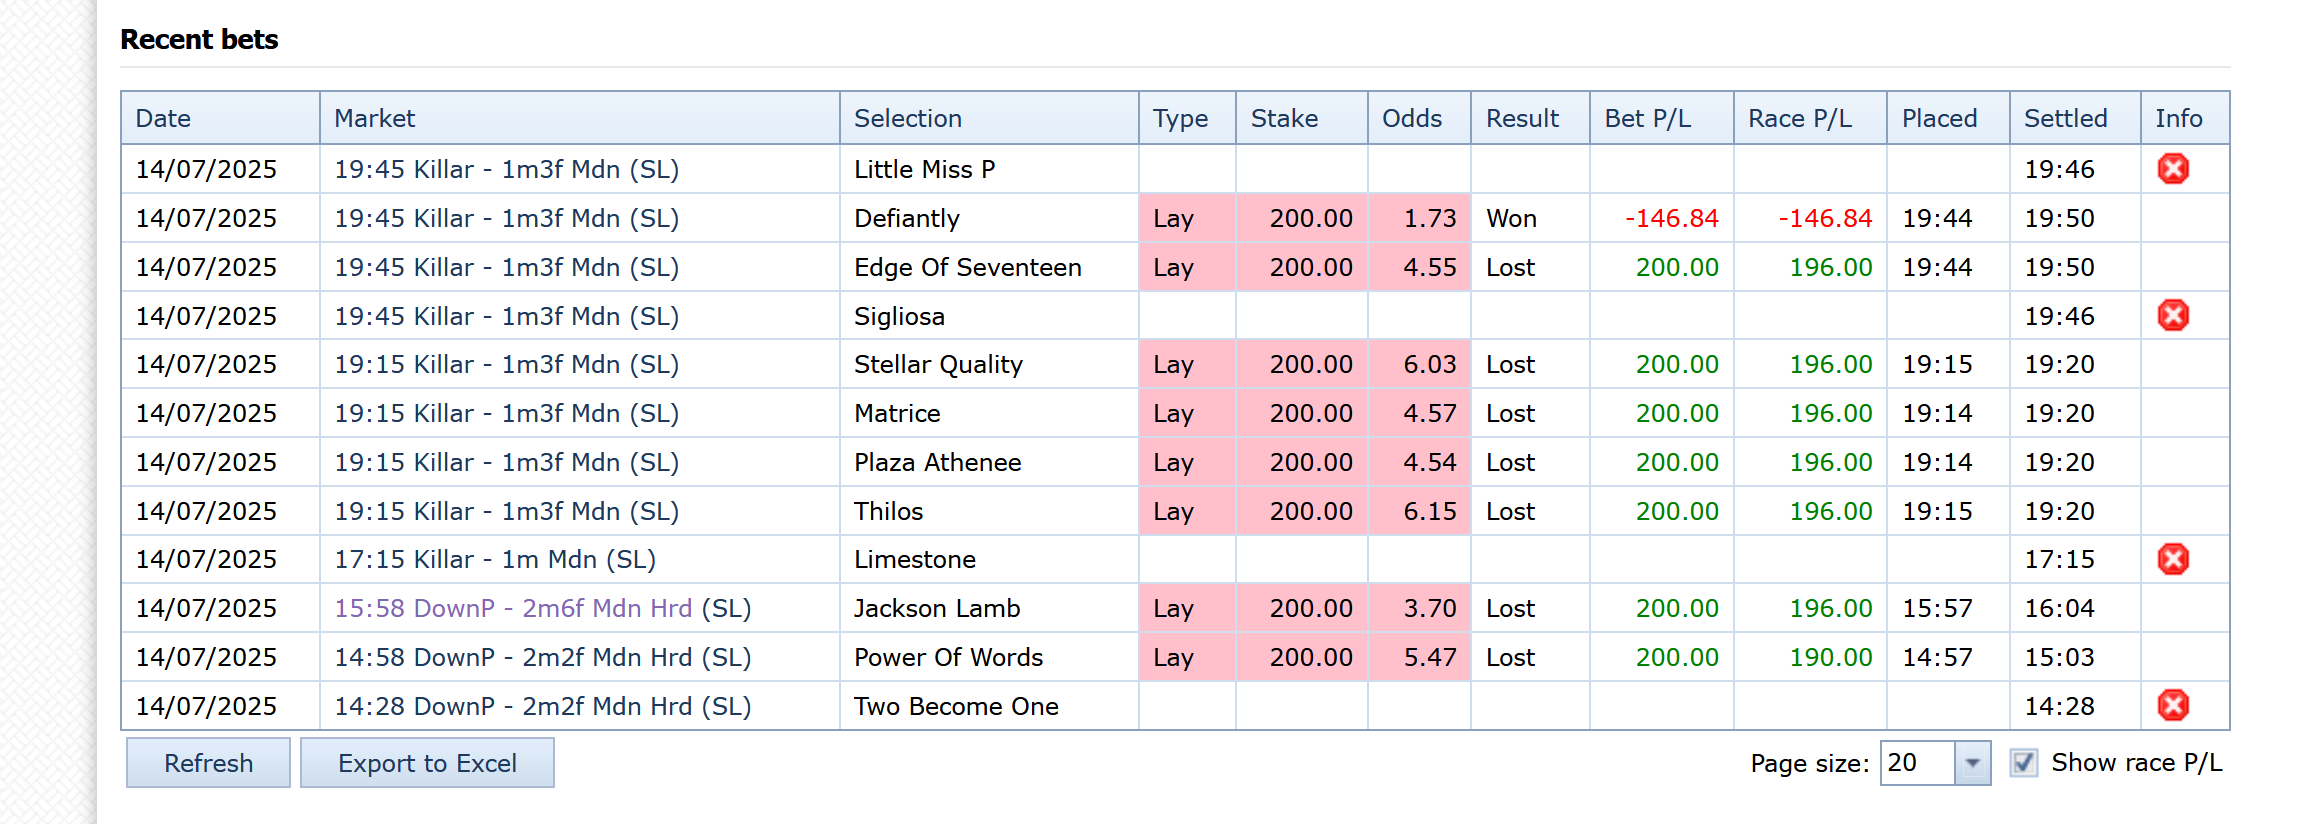Select the Defiantly selection cell
This screenshot has height=824, width=2300.
[906, 218]
